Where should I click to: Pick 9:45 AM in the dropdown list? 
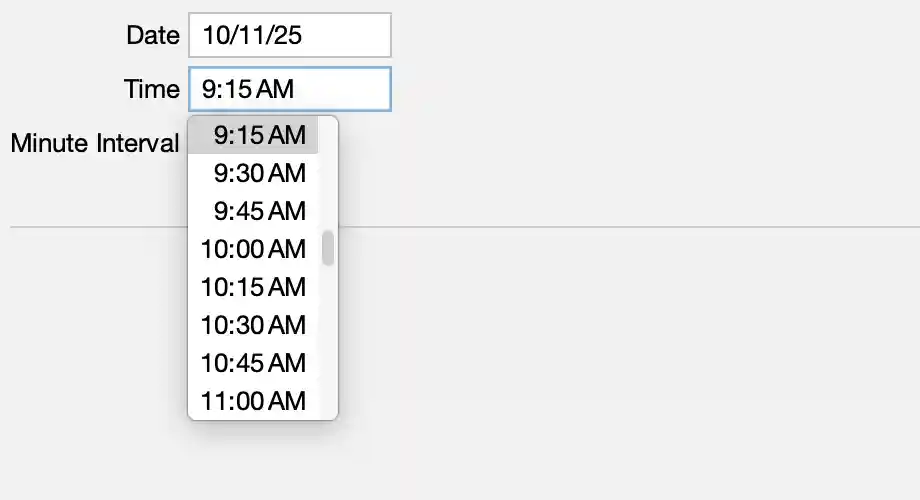[x=259, y=211]
